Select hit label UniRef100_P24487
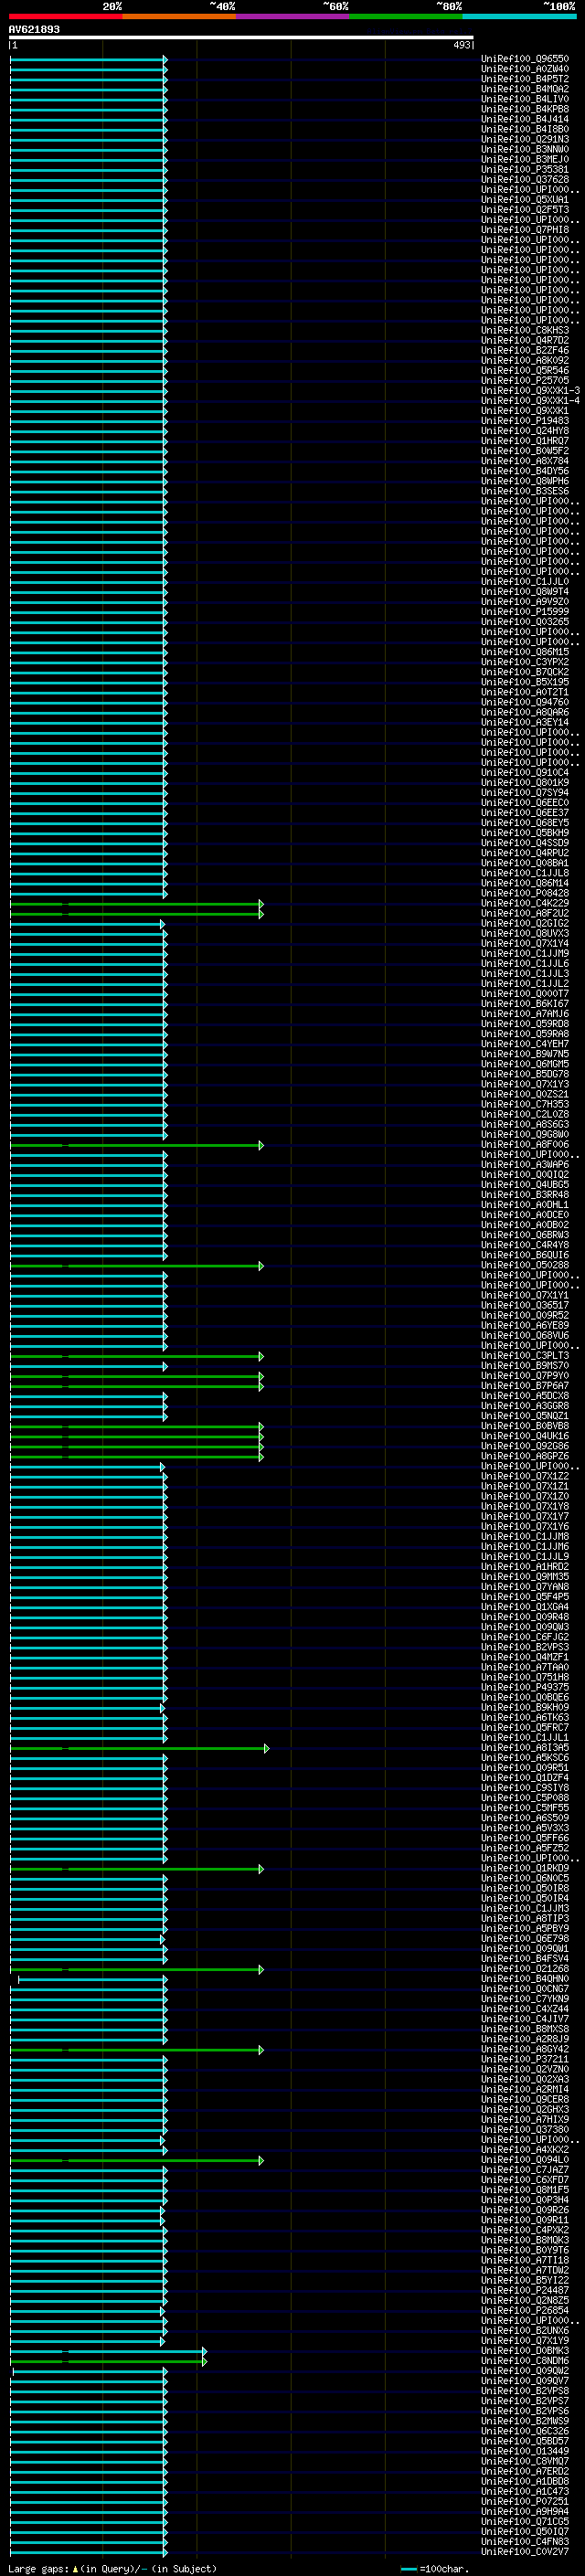This screenshot has height=2576, width=585. [525, 2290]
